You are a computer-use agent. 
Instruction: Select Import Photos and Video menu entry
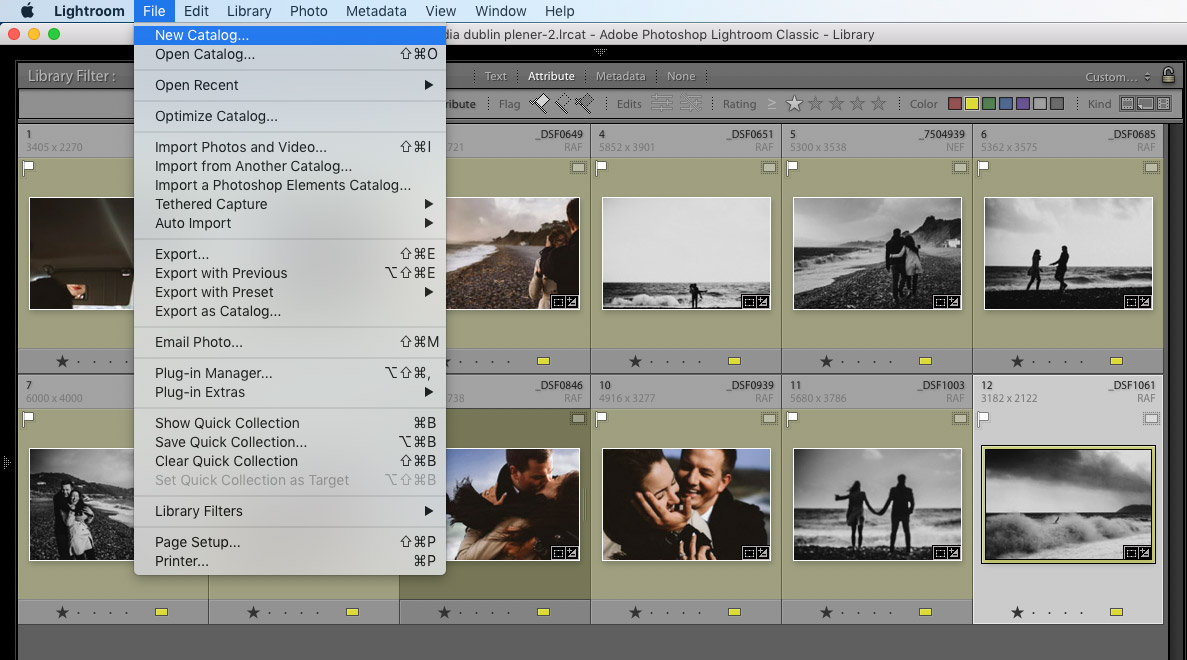[240, 147]
